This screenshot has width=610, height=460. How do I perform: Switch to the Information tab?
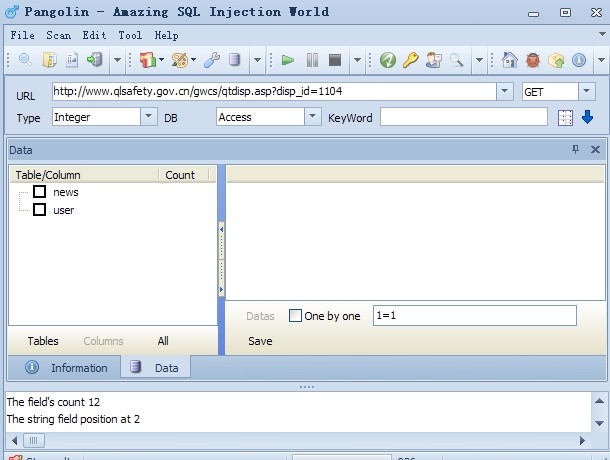(x=65, y=367)
